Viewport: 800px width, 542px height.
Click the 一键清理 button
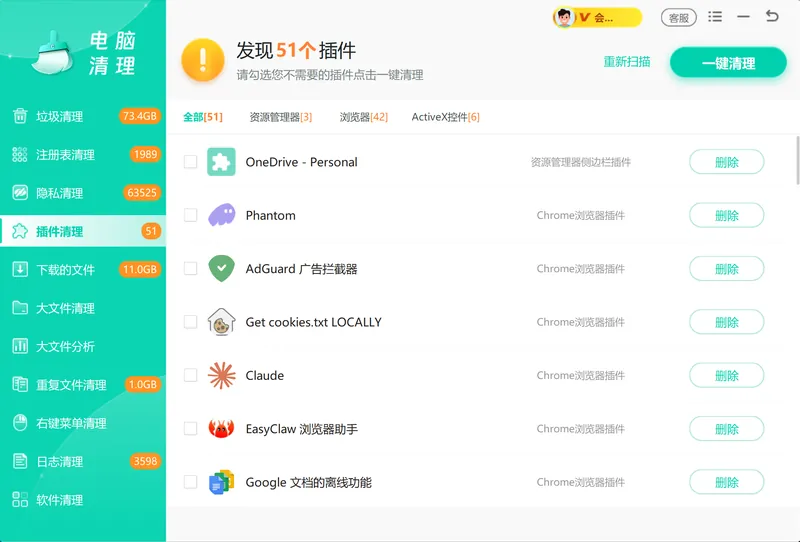tap(728, 63)
